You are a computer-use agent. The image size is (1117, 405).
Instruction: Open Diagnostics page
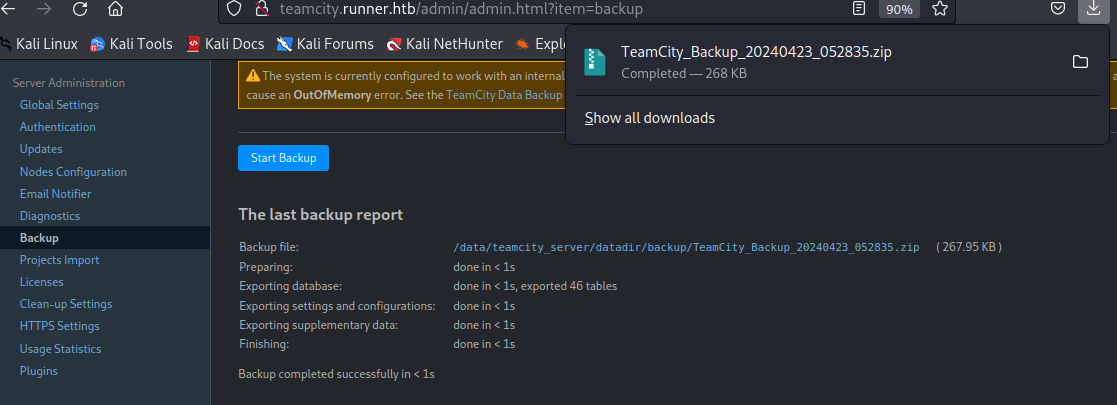click(50, 216)
